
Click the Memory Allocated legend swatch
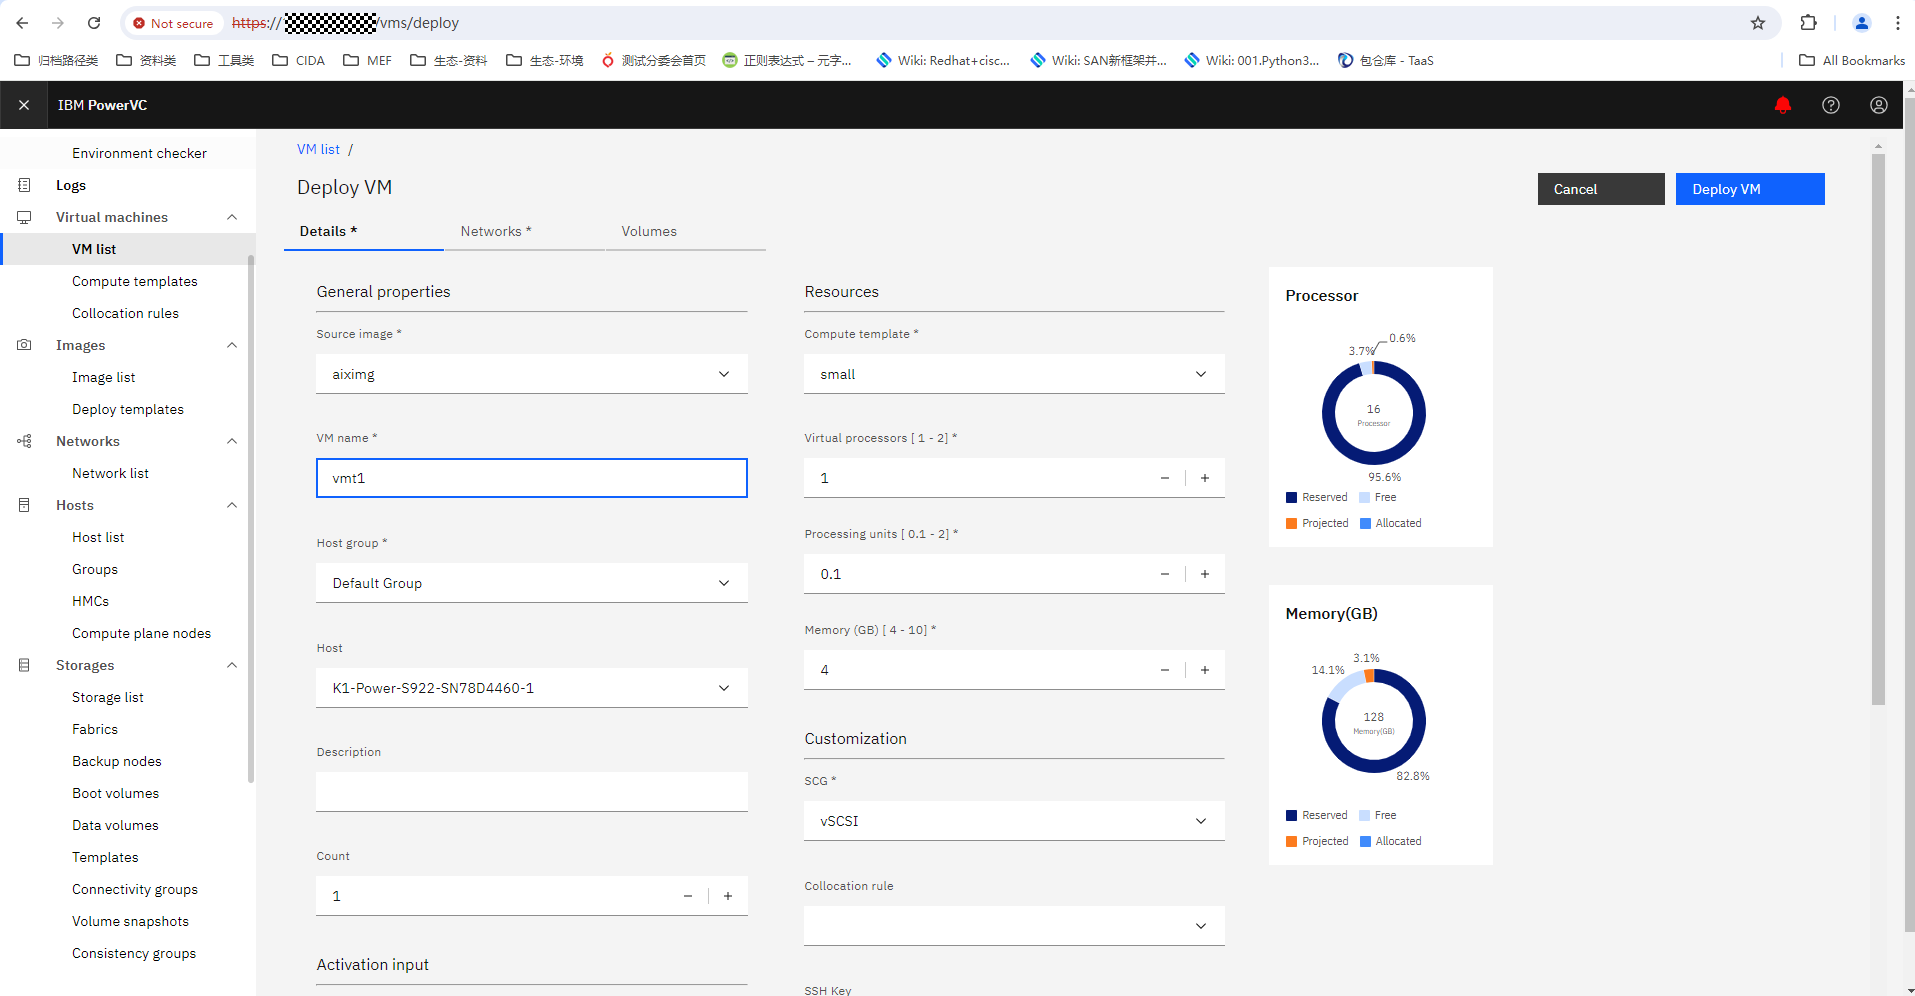click(1365, 841)
